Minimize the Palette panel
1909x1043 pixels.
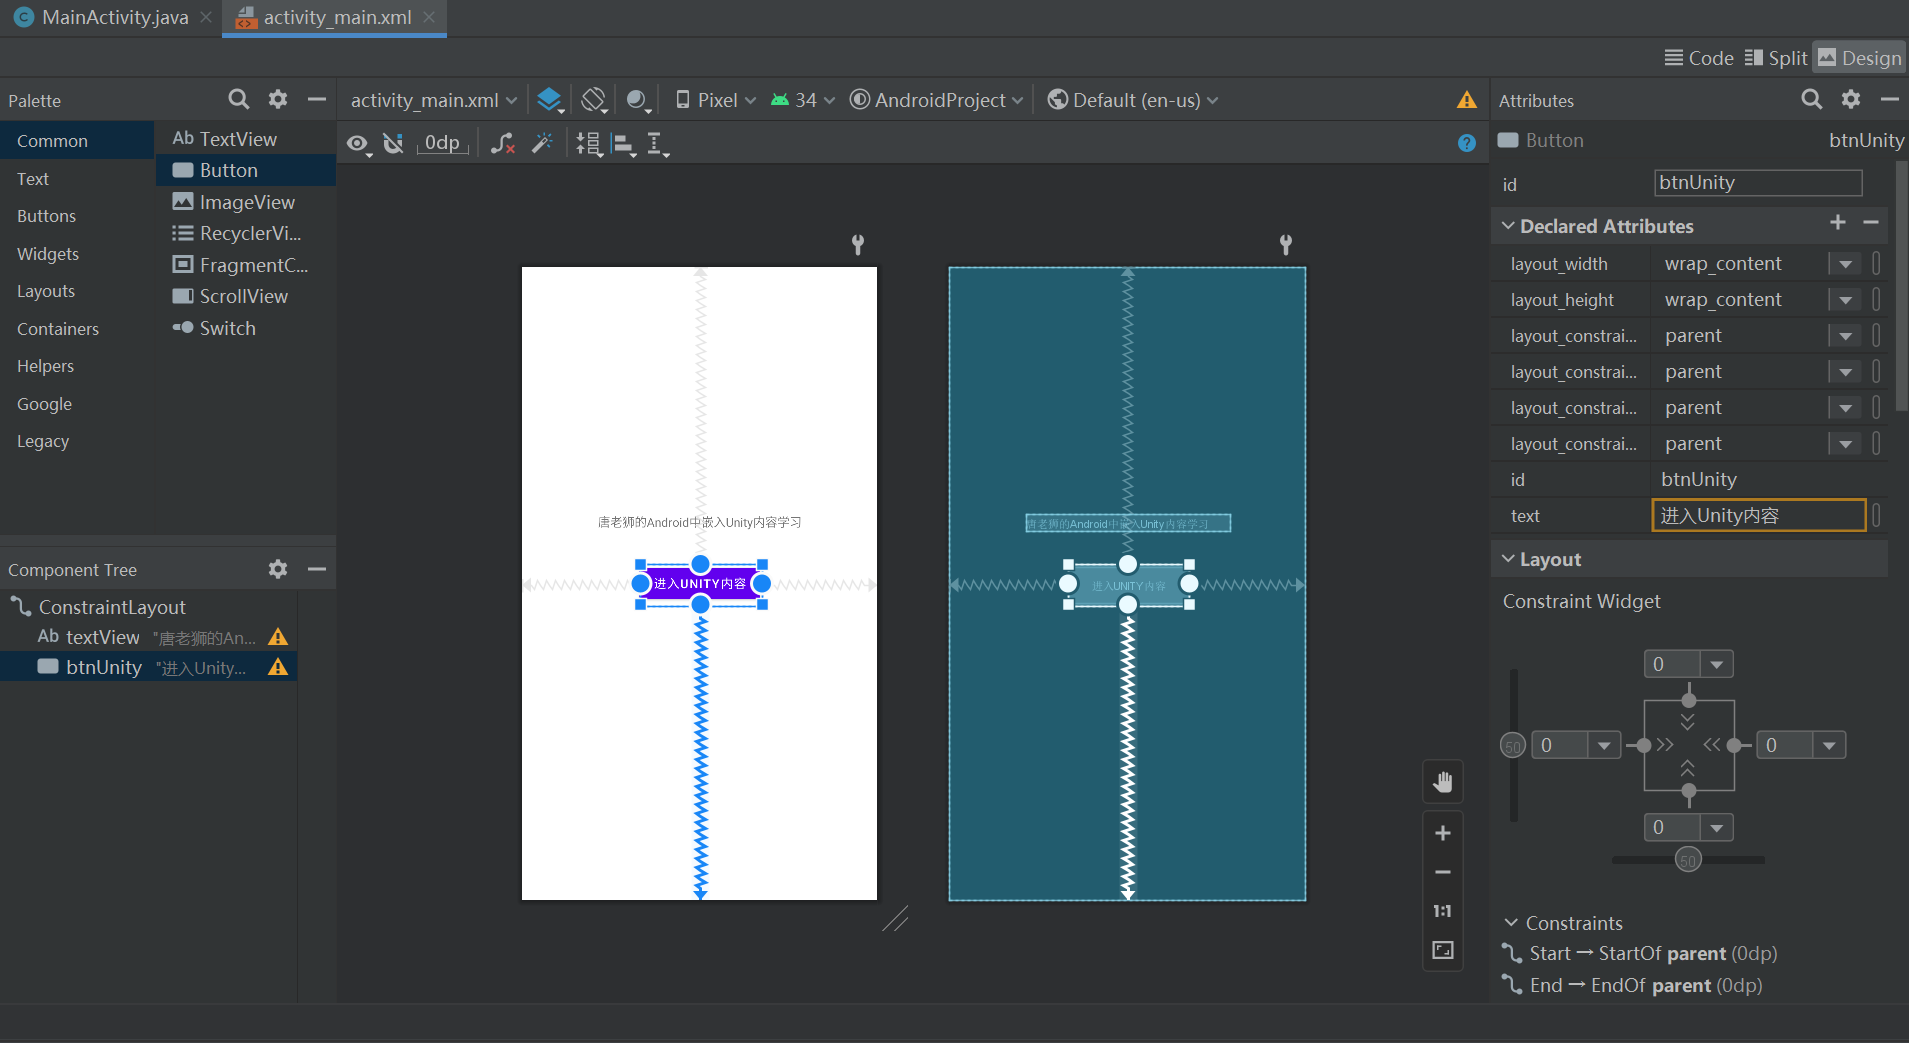tap(317, 99)
